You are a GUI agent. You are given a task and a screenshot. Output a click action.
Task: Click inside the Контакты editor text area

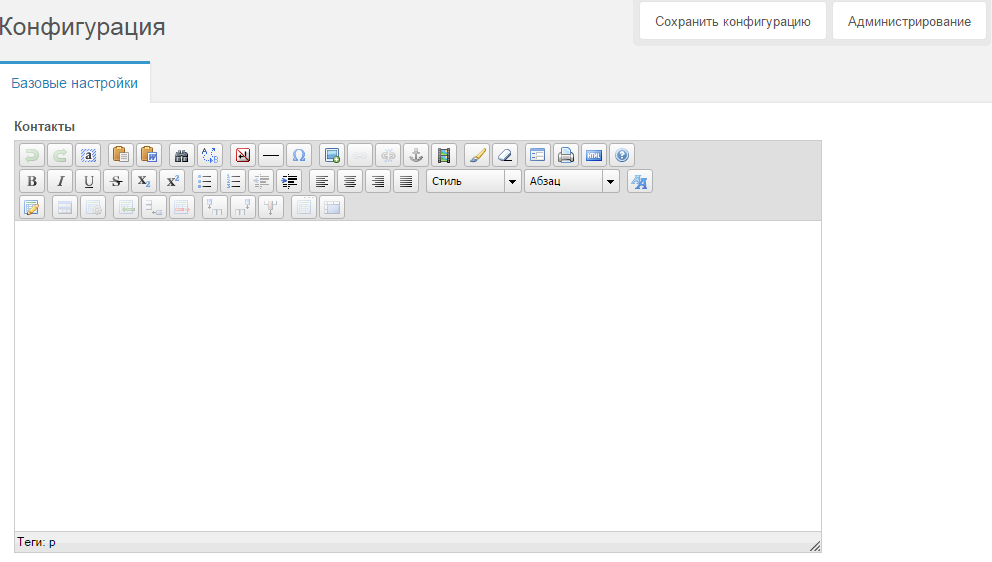tap(418, 376)
